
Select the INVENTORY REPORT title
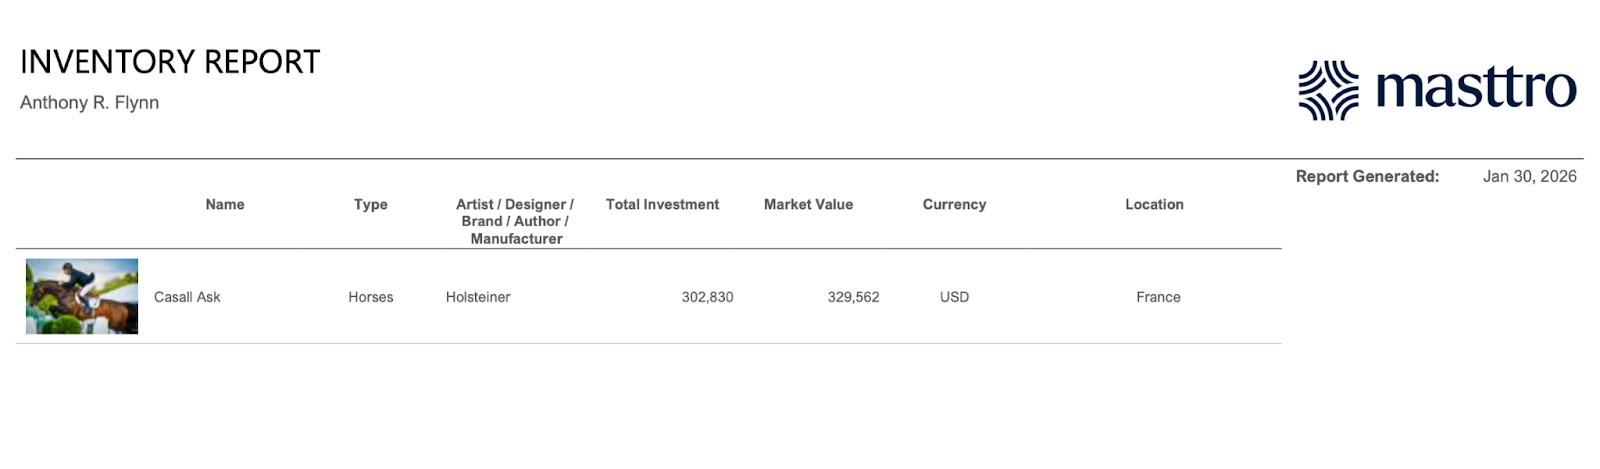click(170, 62)
